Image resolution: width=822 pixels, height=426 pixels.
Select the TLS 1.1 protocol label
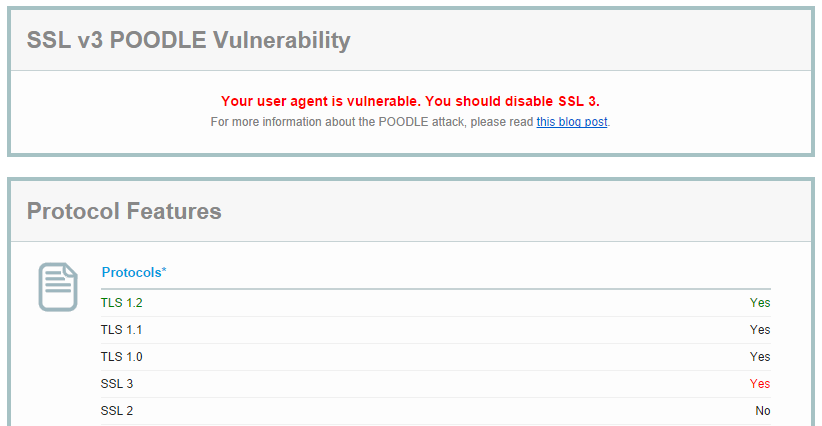click(115, 330)
